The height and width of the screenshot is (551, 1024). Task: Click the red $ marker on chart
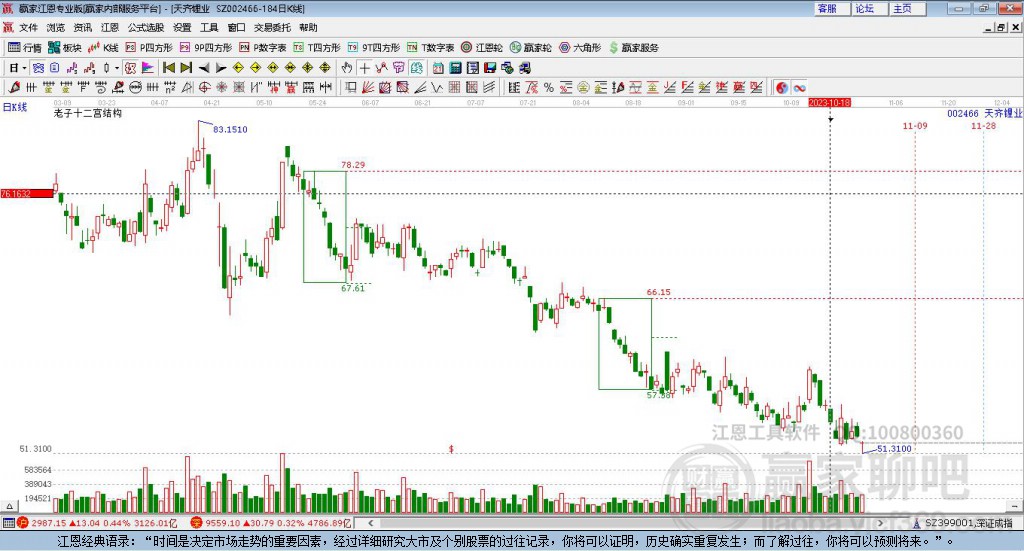[x=451, y=449]
